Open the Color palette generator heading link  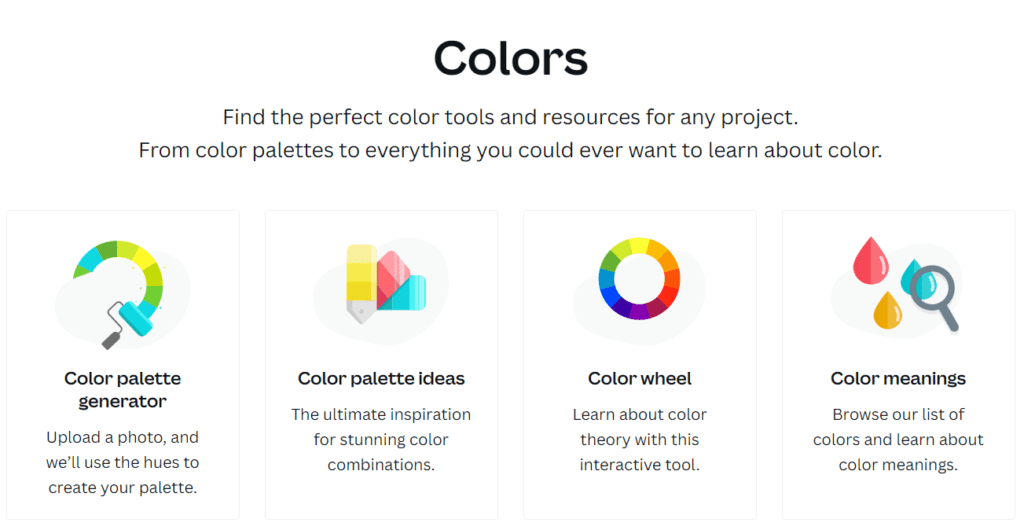123,390
